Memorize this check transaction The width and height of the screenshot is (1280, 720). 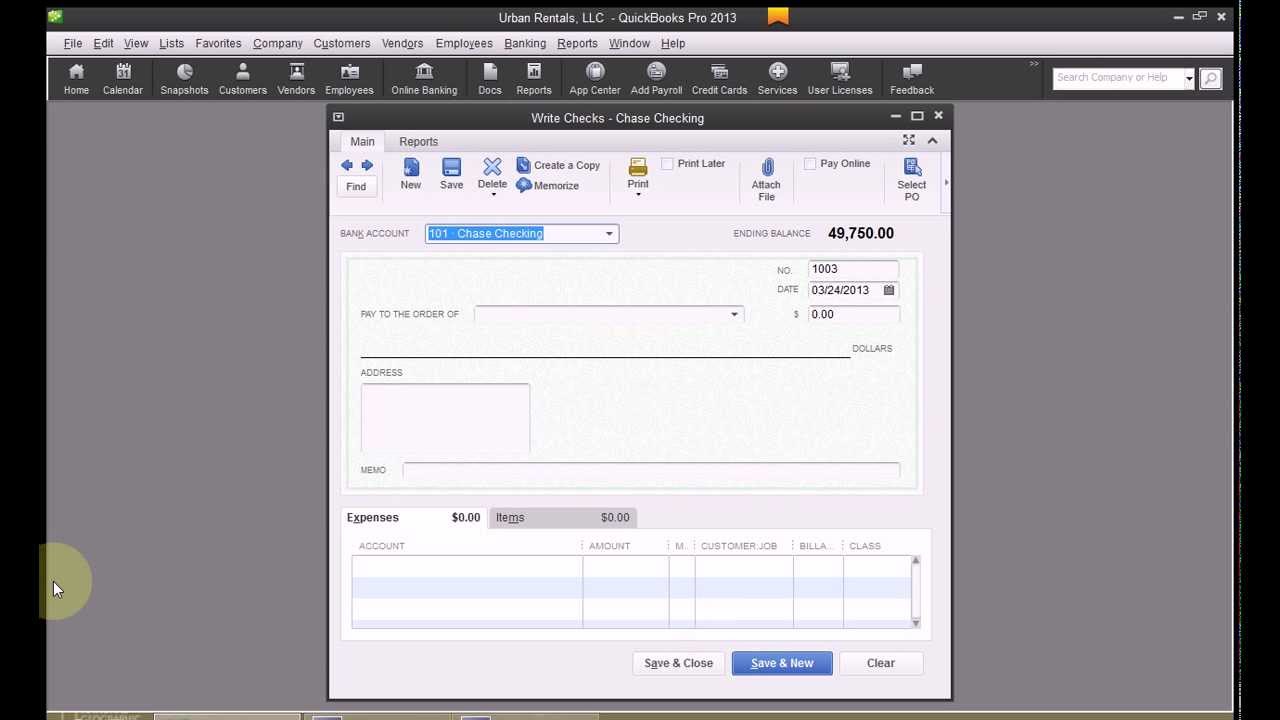pyautogui.click(x=548, y=185)
